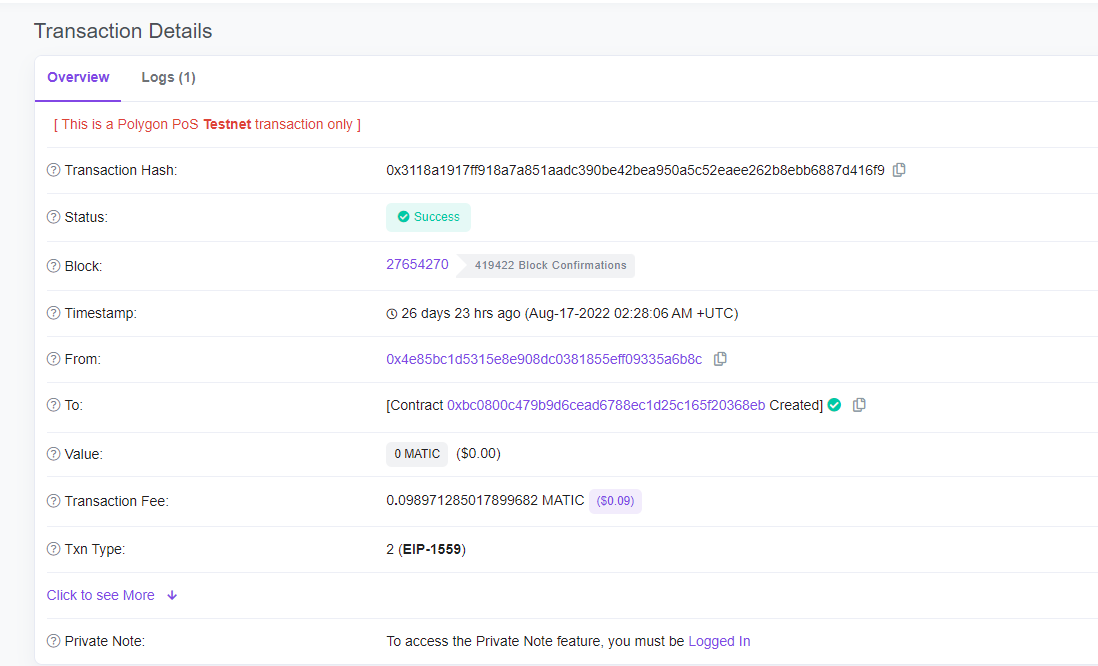This screenshot has height=666, width=1098.
Task: Click the ($0.09) fee value badge
Action: [x=614, y=500]
